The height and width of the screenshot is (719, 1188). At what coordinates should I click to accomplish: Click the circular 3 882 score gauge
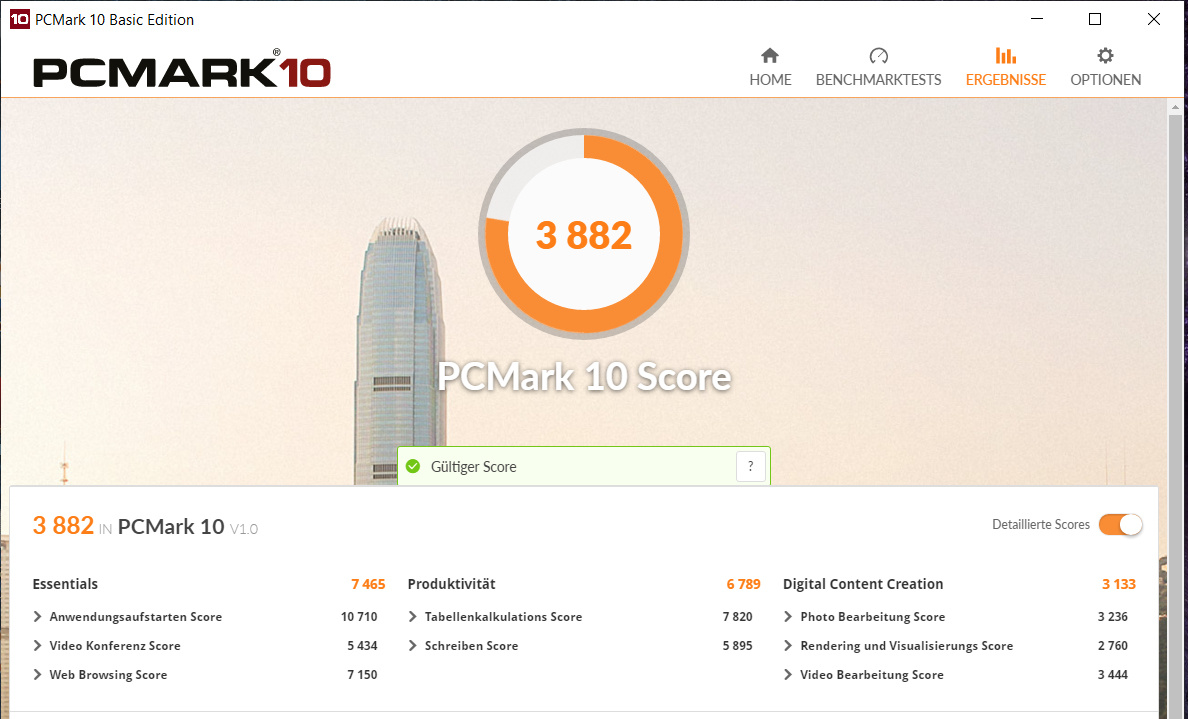pyautogui.click(x=584, y=234)
